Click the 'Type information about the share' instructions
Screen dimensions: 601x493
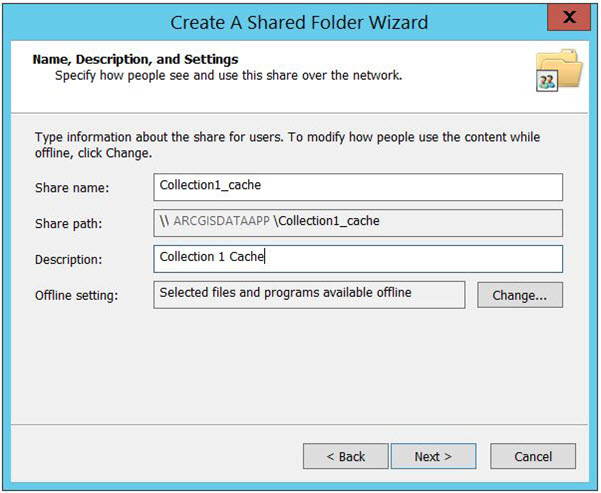(287, 145)
